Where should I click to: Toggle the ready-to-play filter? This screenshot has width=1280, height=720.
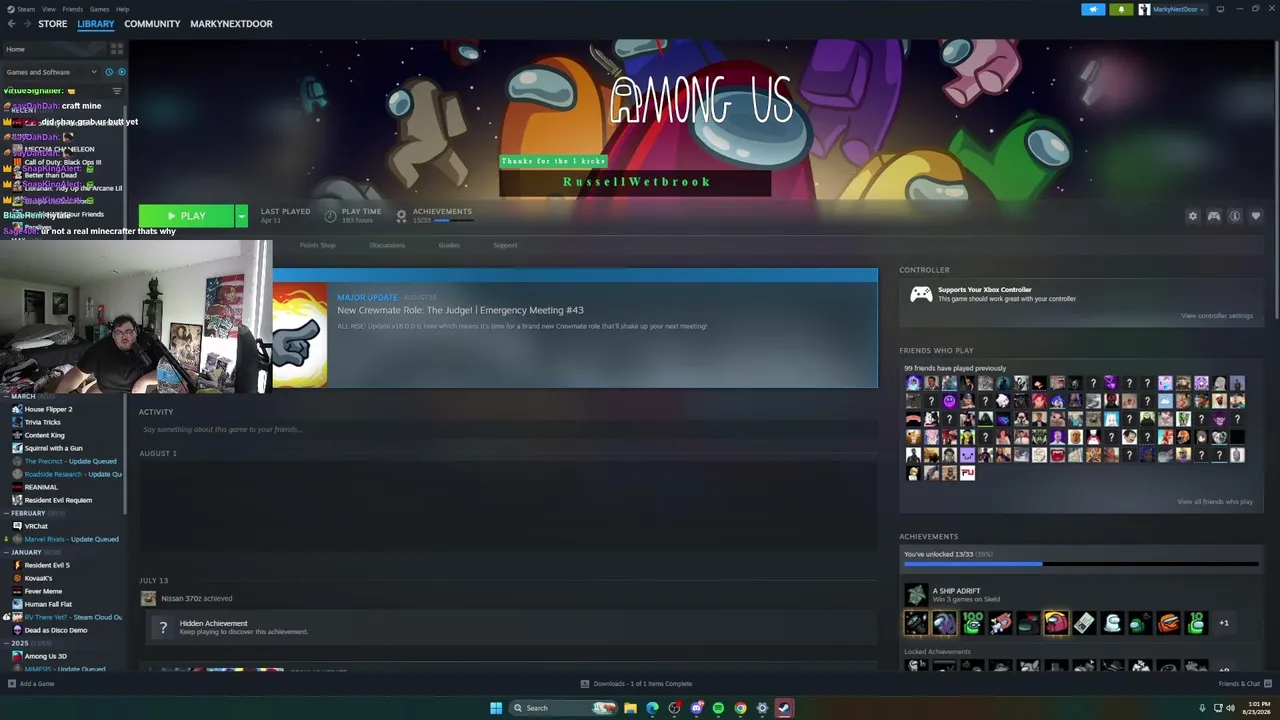(122, 72)
